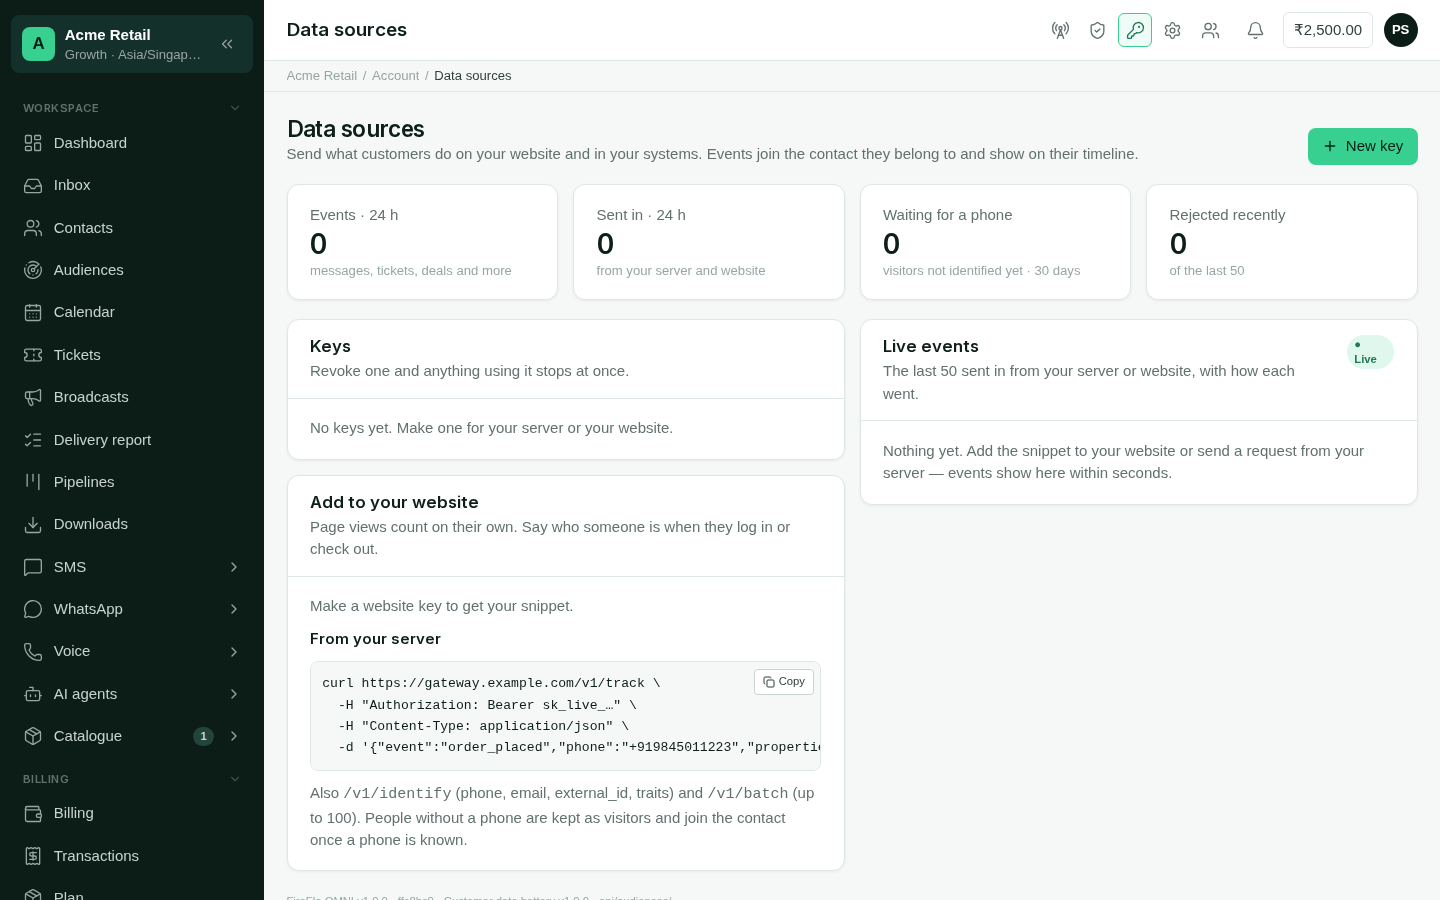Click the "Events · 24 h" stat label
Image resolution: width=1440 pixels, height=900 pixels.
point(354,215)
